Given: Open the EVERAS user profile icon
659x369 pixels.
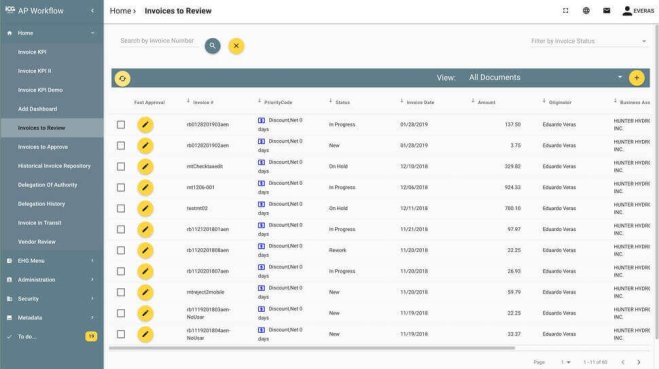Looking at the screenshot, I should (x=627, y=11).
